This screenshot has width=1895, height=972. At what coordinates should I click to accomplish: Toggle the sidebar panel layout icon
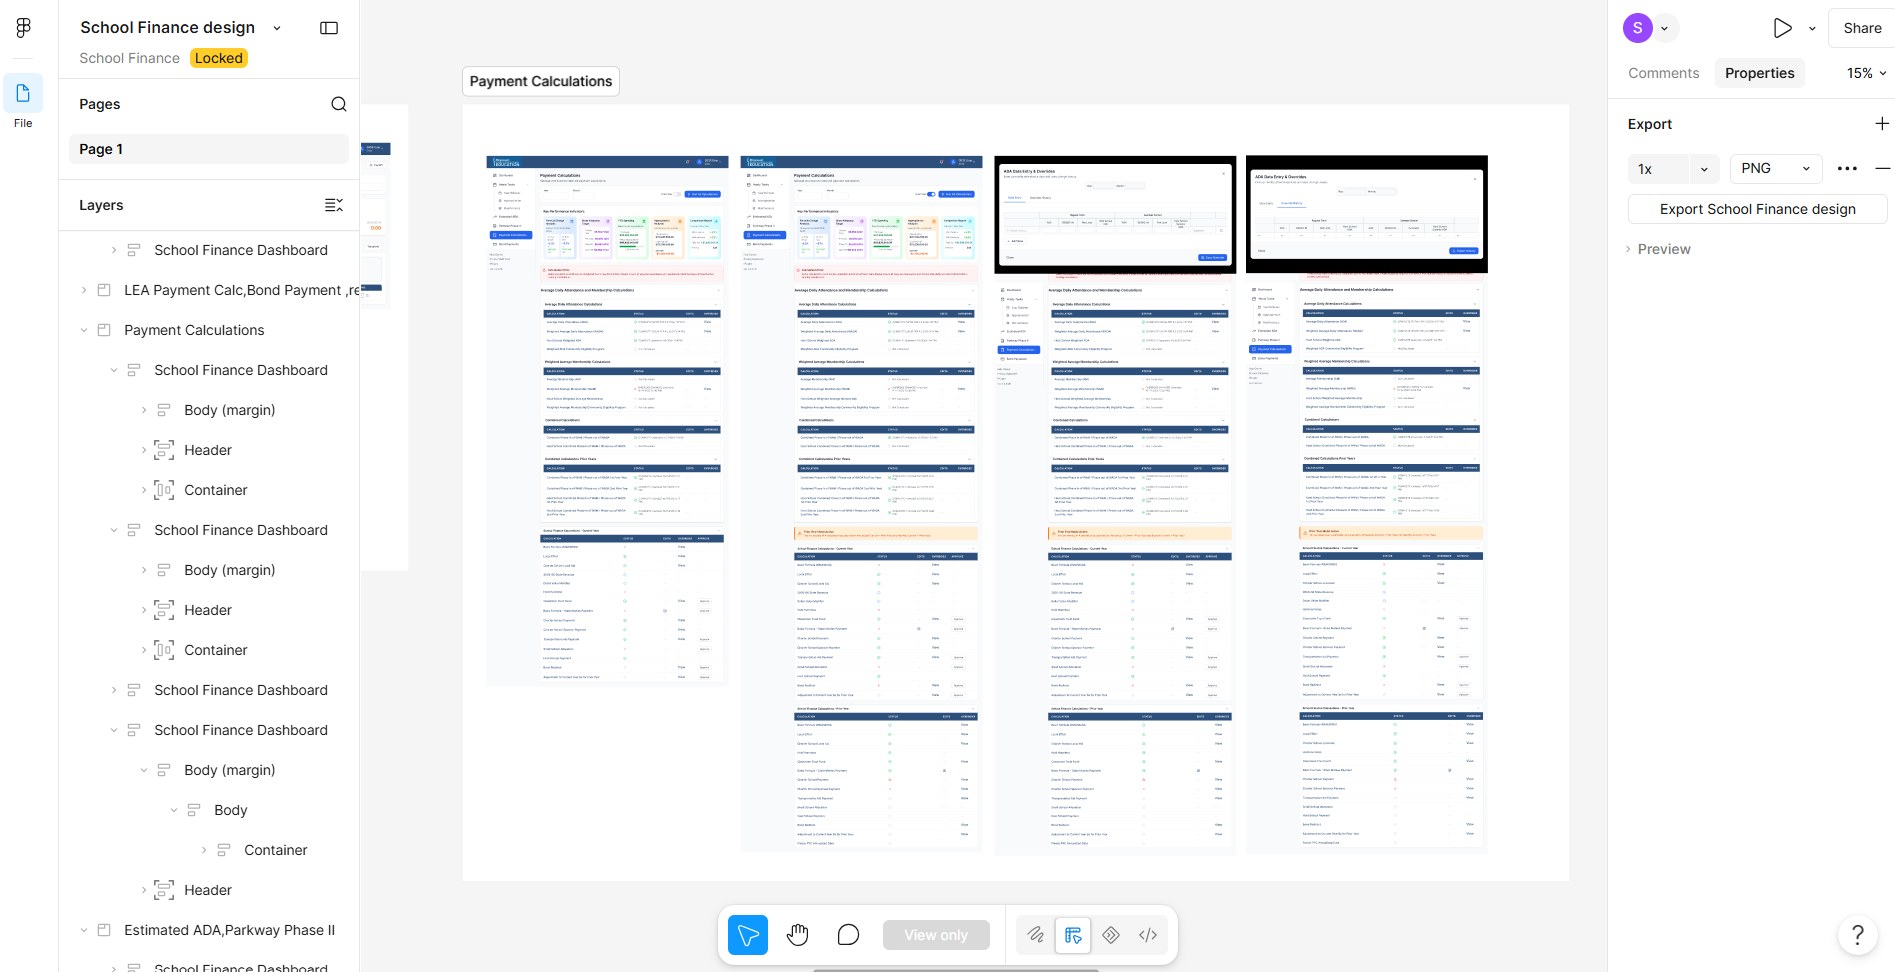coord(329,28)
